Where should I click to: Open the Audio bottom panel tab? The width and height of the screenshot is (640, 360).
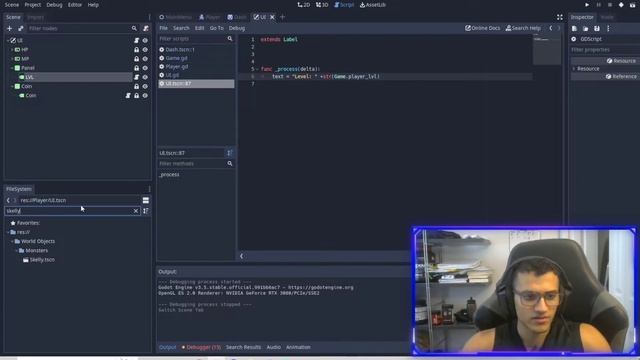[x=273, y=347]
